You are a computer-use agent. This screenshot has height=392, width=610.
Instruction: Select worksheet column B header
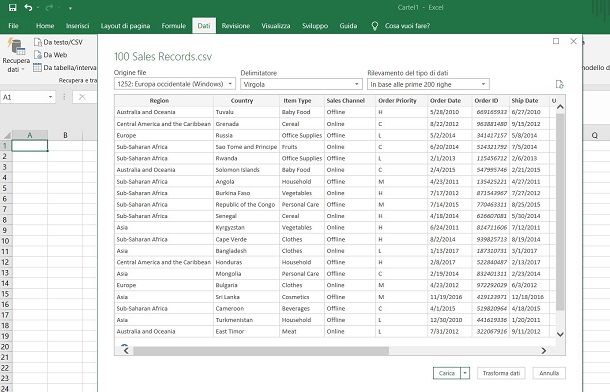pos(65,135)
